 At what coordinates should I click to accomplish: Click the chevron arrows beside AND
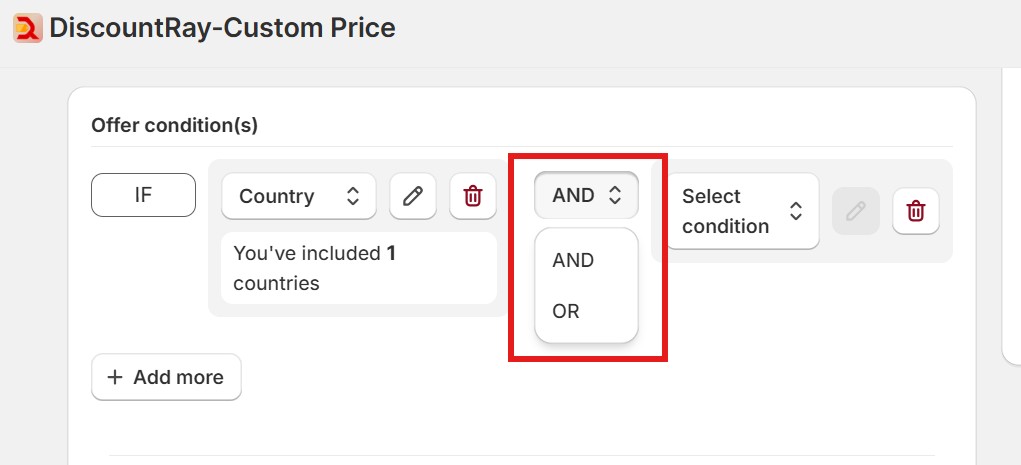coord(615,195)
